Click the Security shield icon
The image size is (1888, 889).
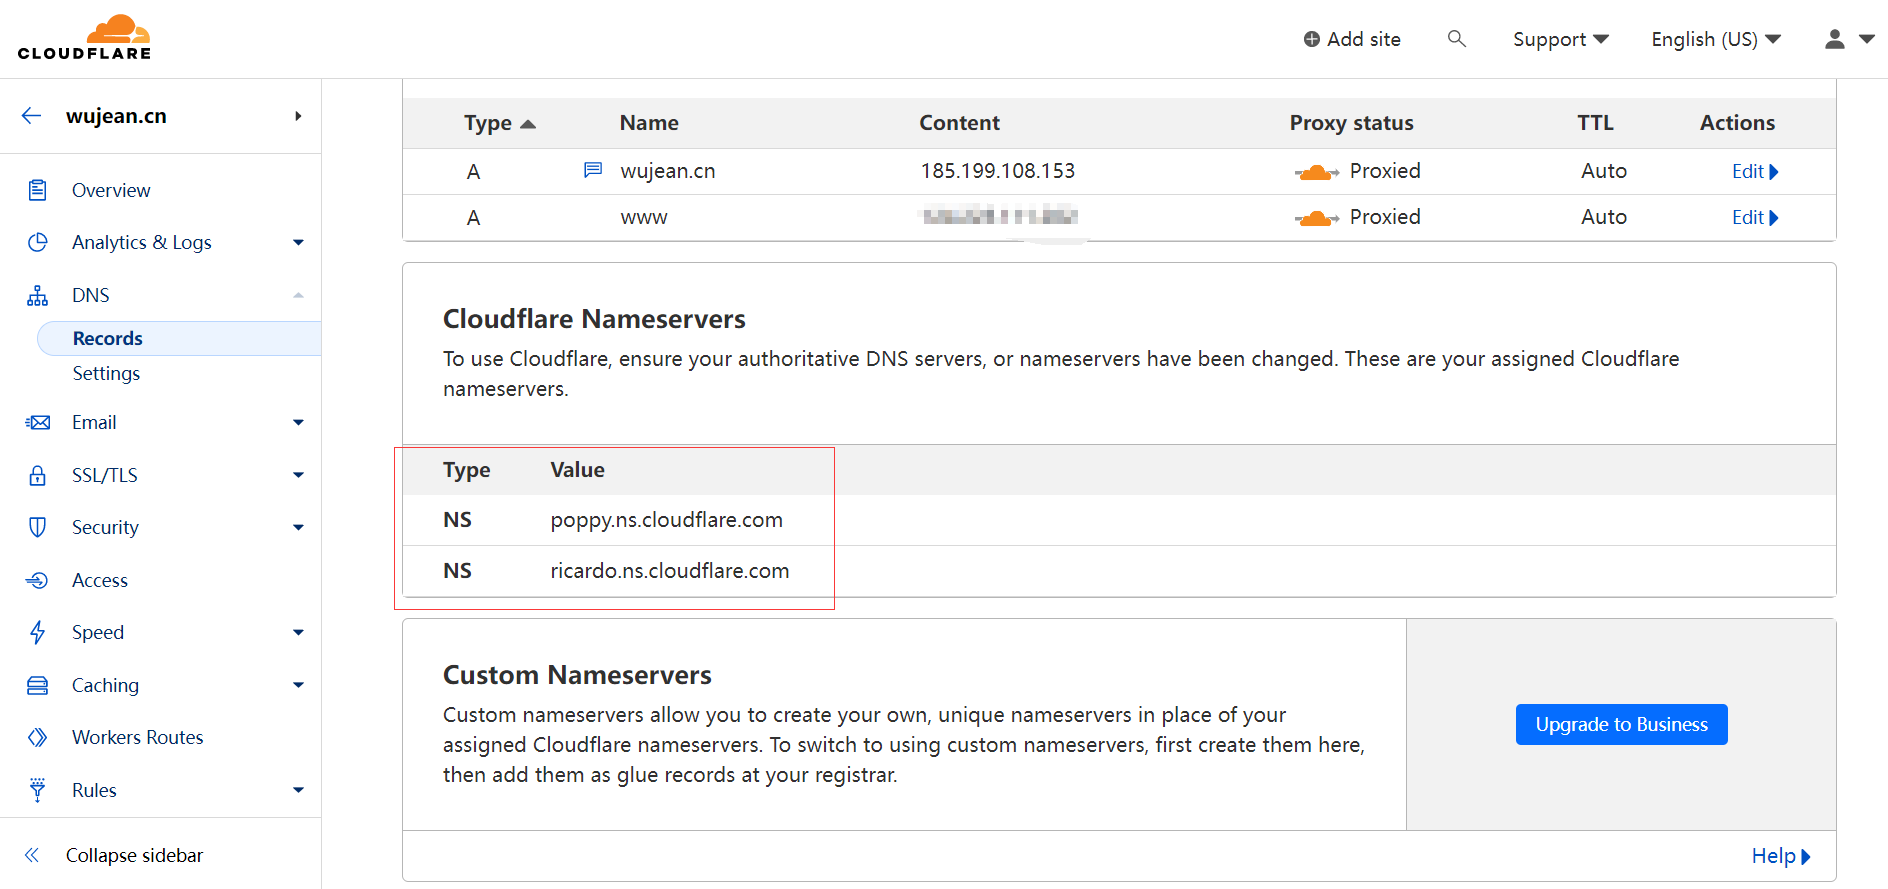(x=38, y=527)
